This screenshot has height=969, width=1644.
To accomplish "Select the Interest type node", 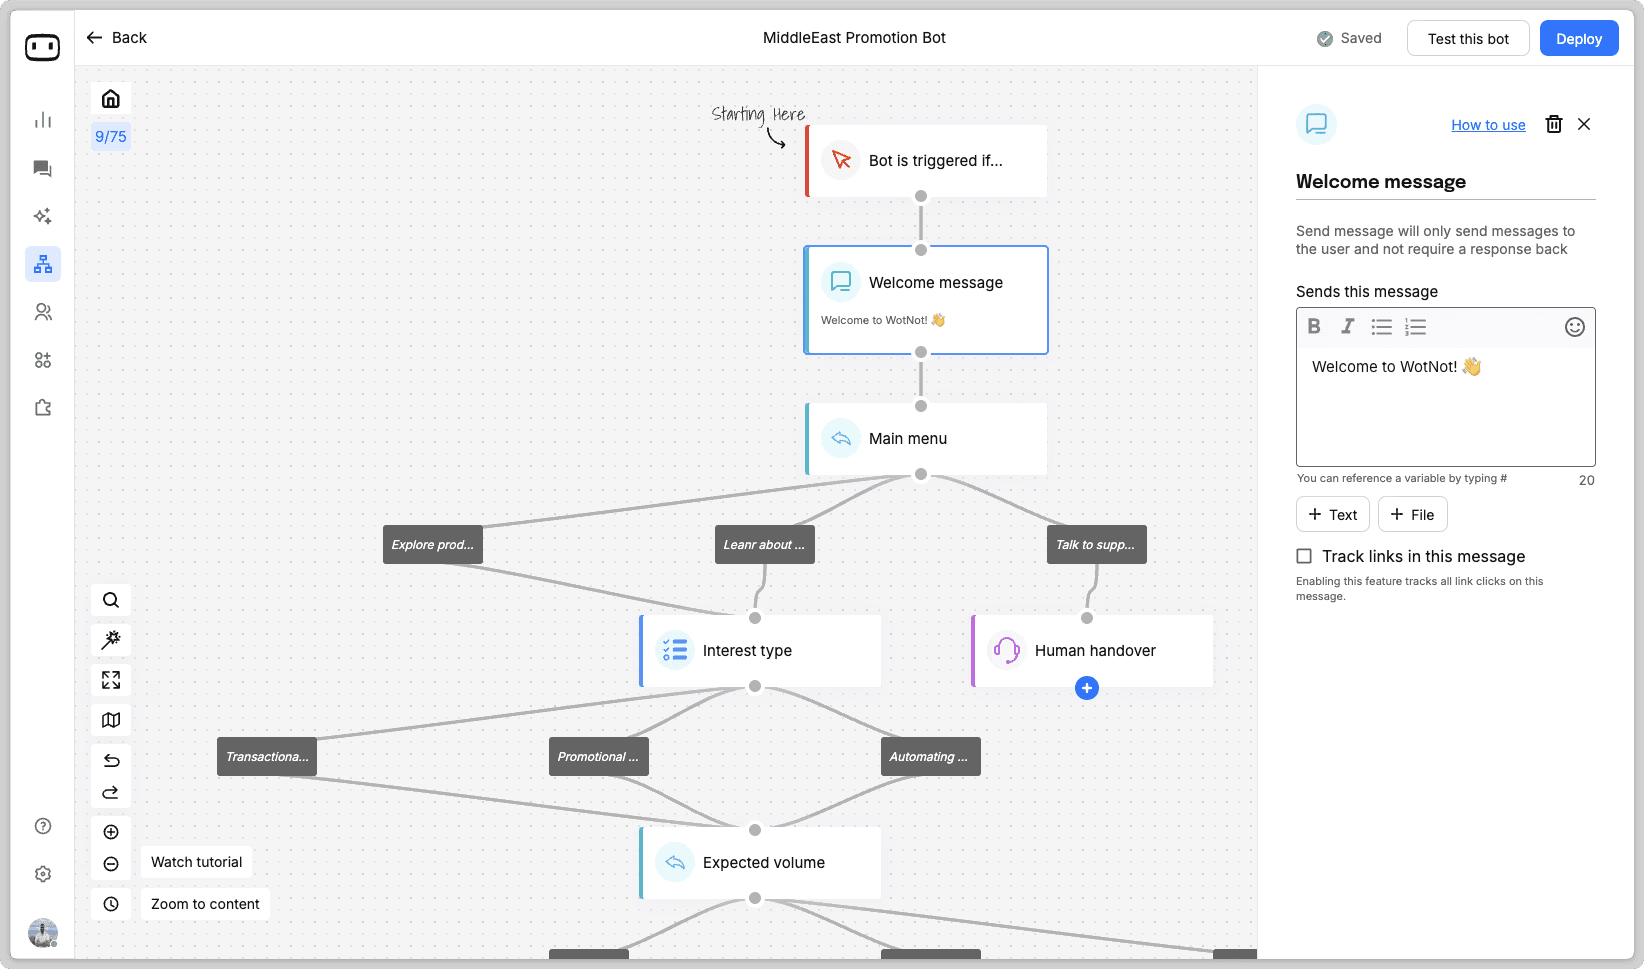I will pos(760,651).
